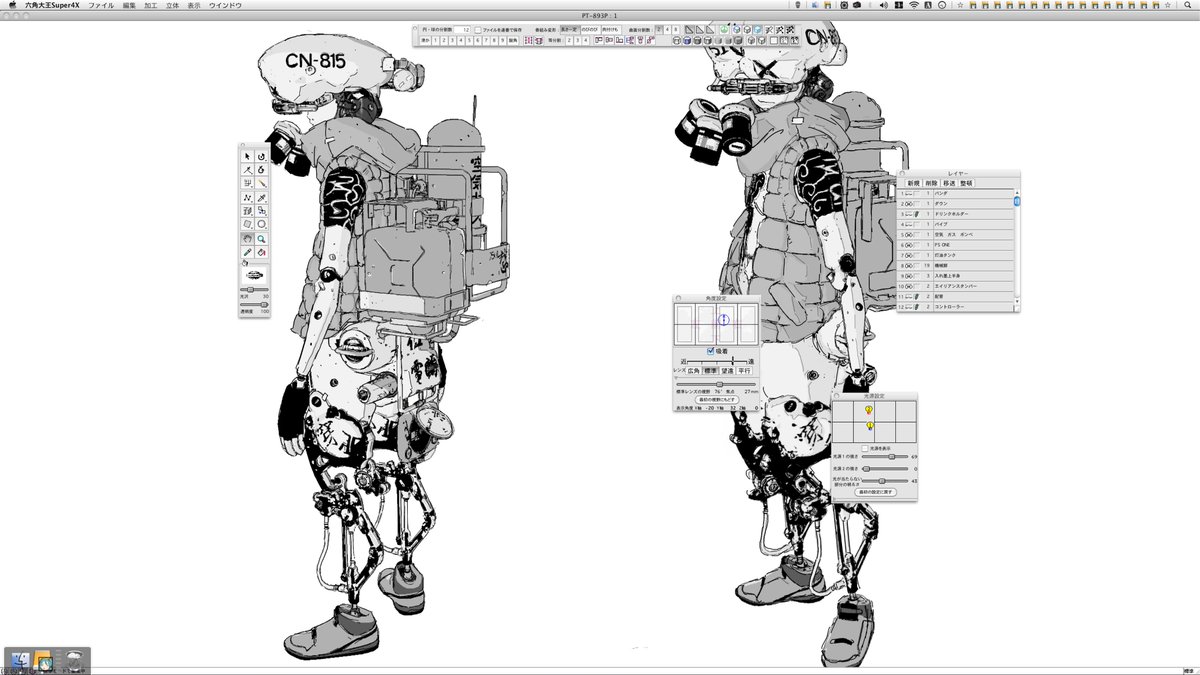Click 整頓 in layer panel
The height and width of the screenshot is (675, 1200).
coord(967,183)
